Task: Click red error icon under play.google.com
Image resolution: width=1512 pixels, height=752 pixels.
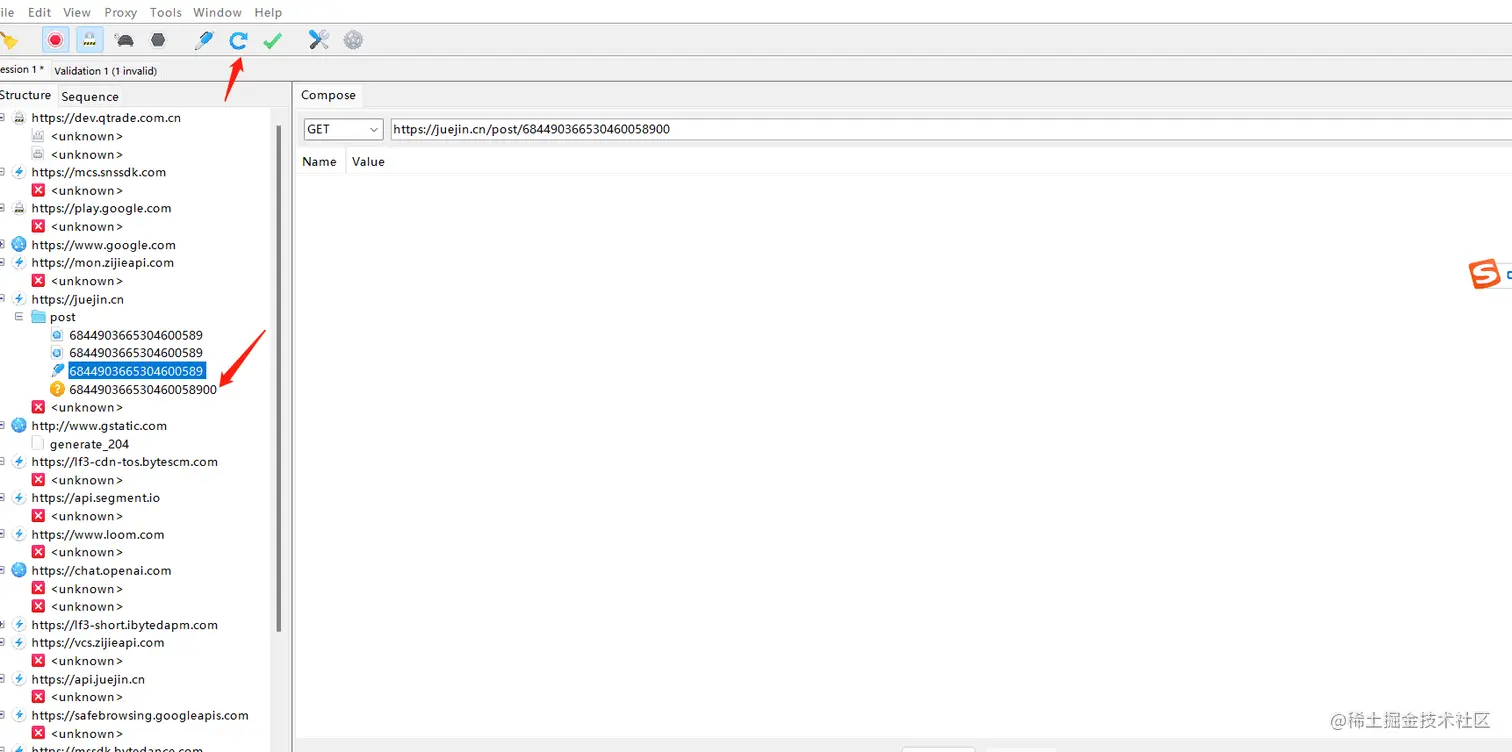Action: coord(38,226)
